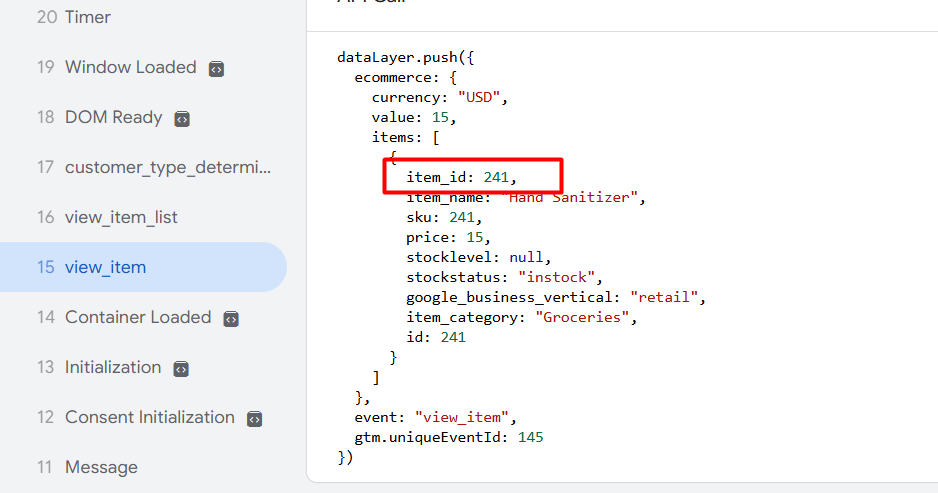Click the stockstatus "instock" code line
This screenshot has width=938, height=493.
[500, 277]
